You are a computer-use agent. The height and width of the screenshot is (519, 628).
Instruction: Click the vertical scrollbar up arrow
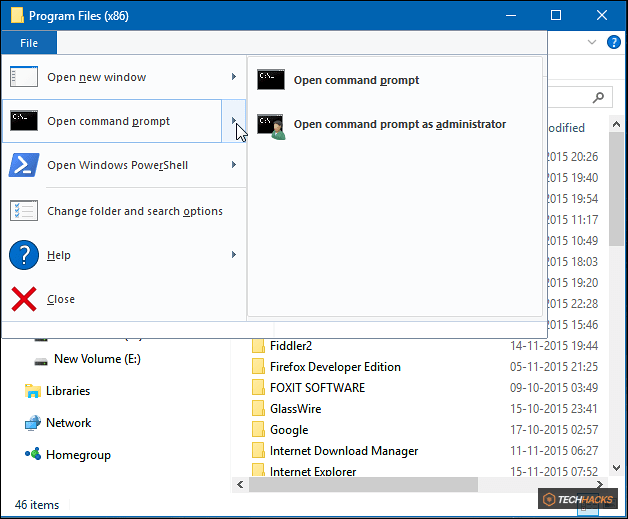coord(617,124)
